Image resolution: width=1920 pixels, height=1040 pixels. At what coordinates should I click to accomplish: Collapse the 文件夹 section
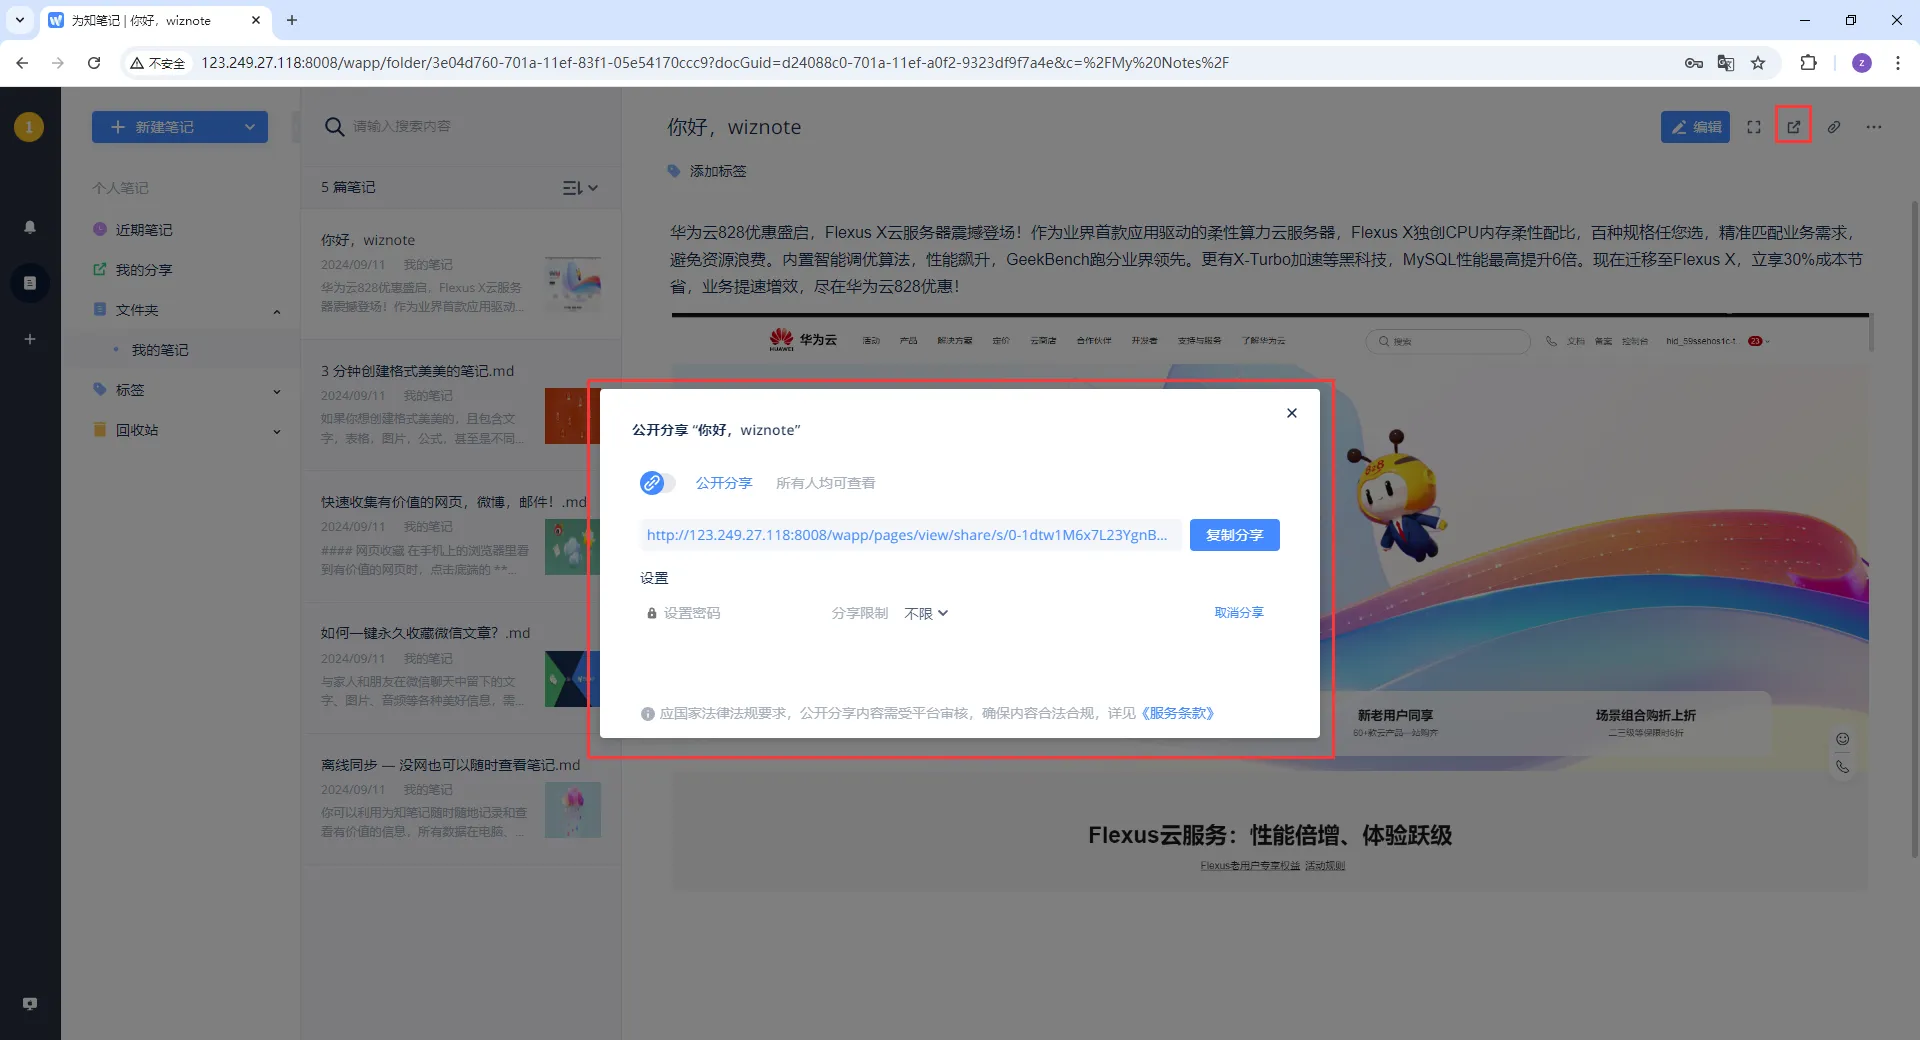[x=277, y=311]
